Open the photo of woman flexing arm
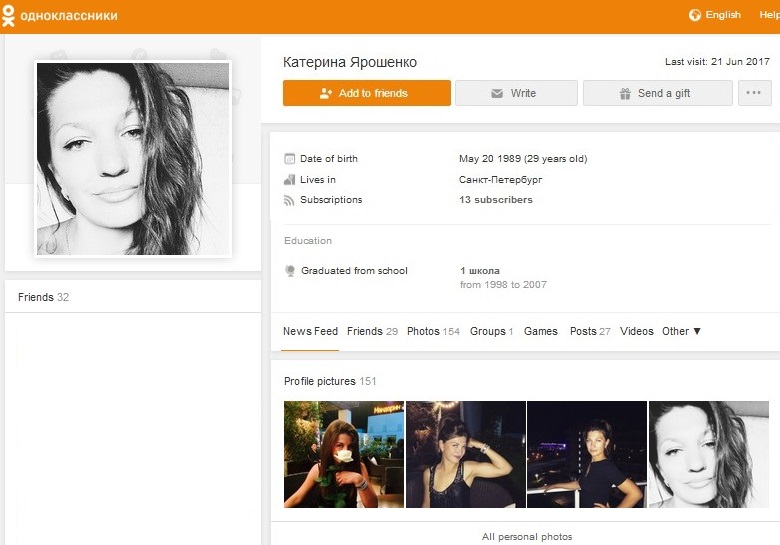The image size is (780, 545). (466, 454)
